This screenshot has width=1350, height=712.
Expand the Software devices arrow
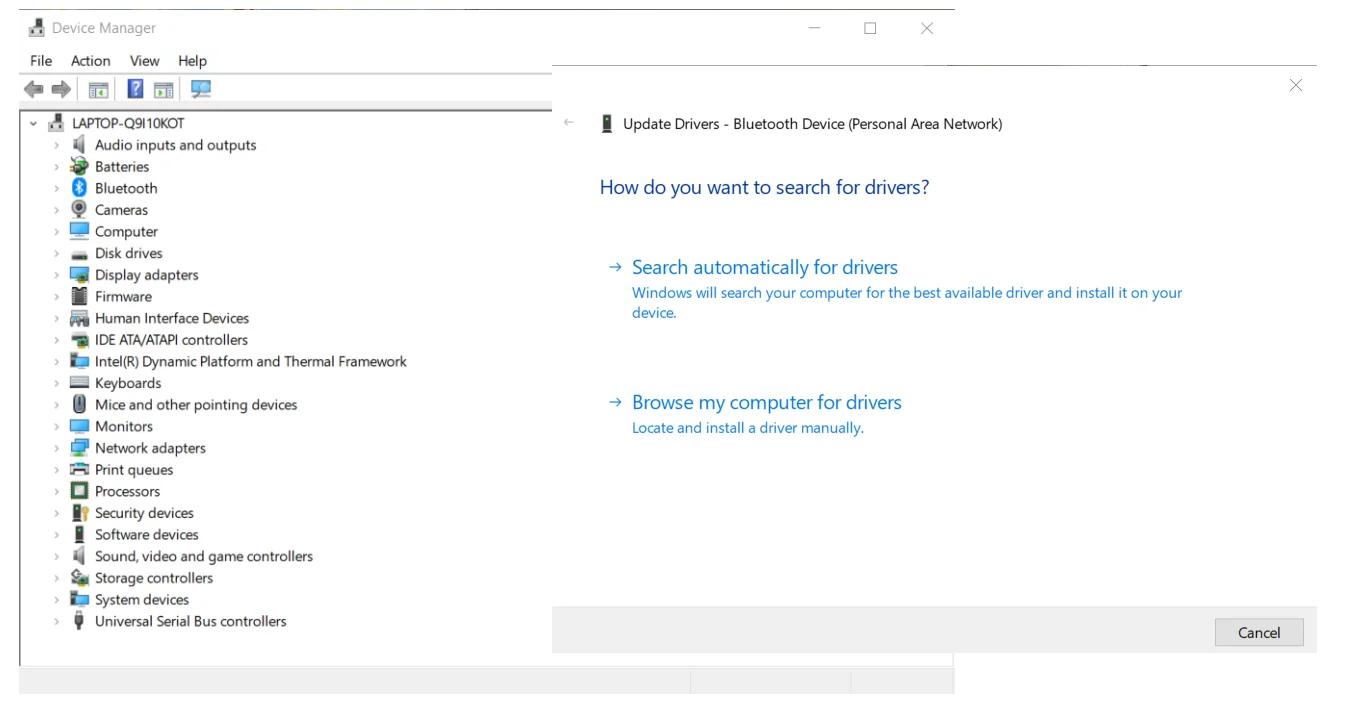(57, 535)
